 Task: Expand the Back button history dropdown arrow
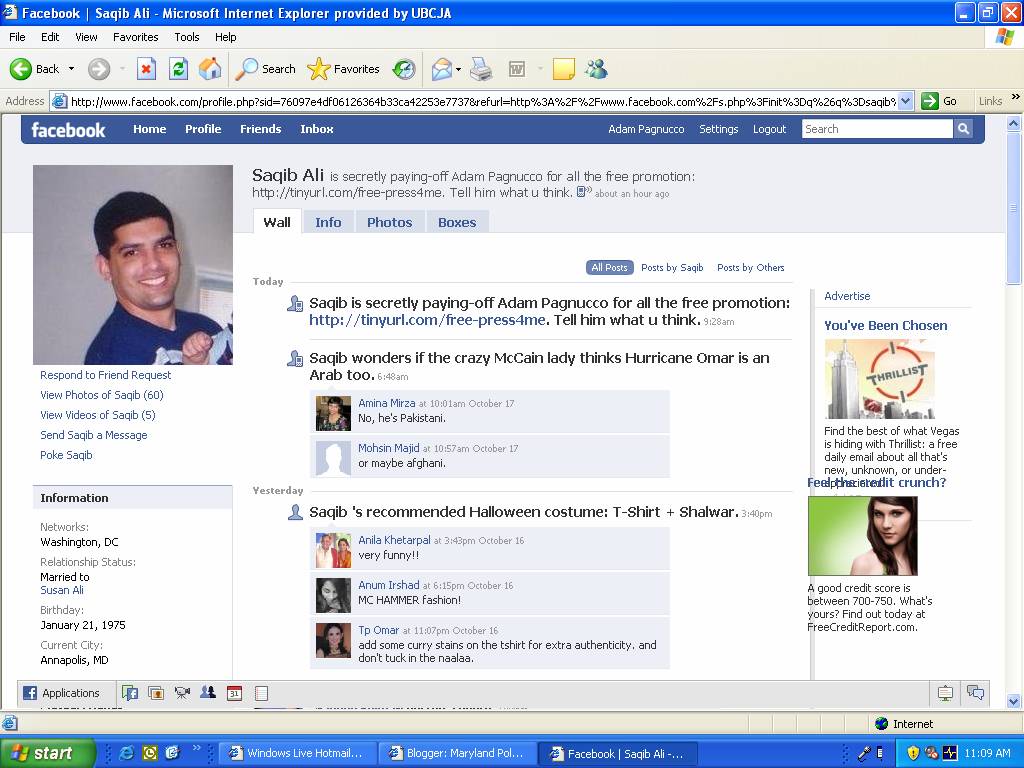(72, 69)
